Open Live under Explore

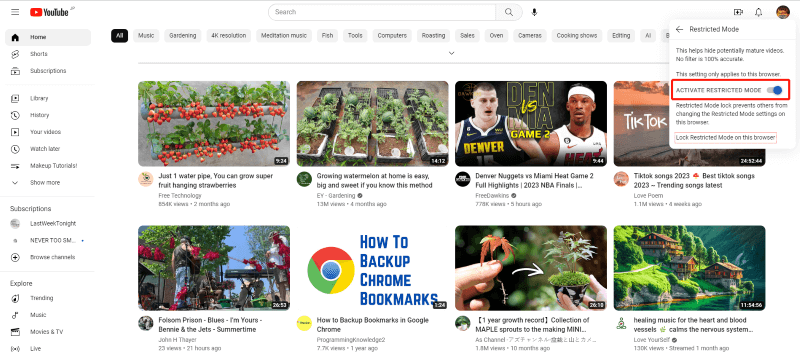[x=48, y=349]
